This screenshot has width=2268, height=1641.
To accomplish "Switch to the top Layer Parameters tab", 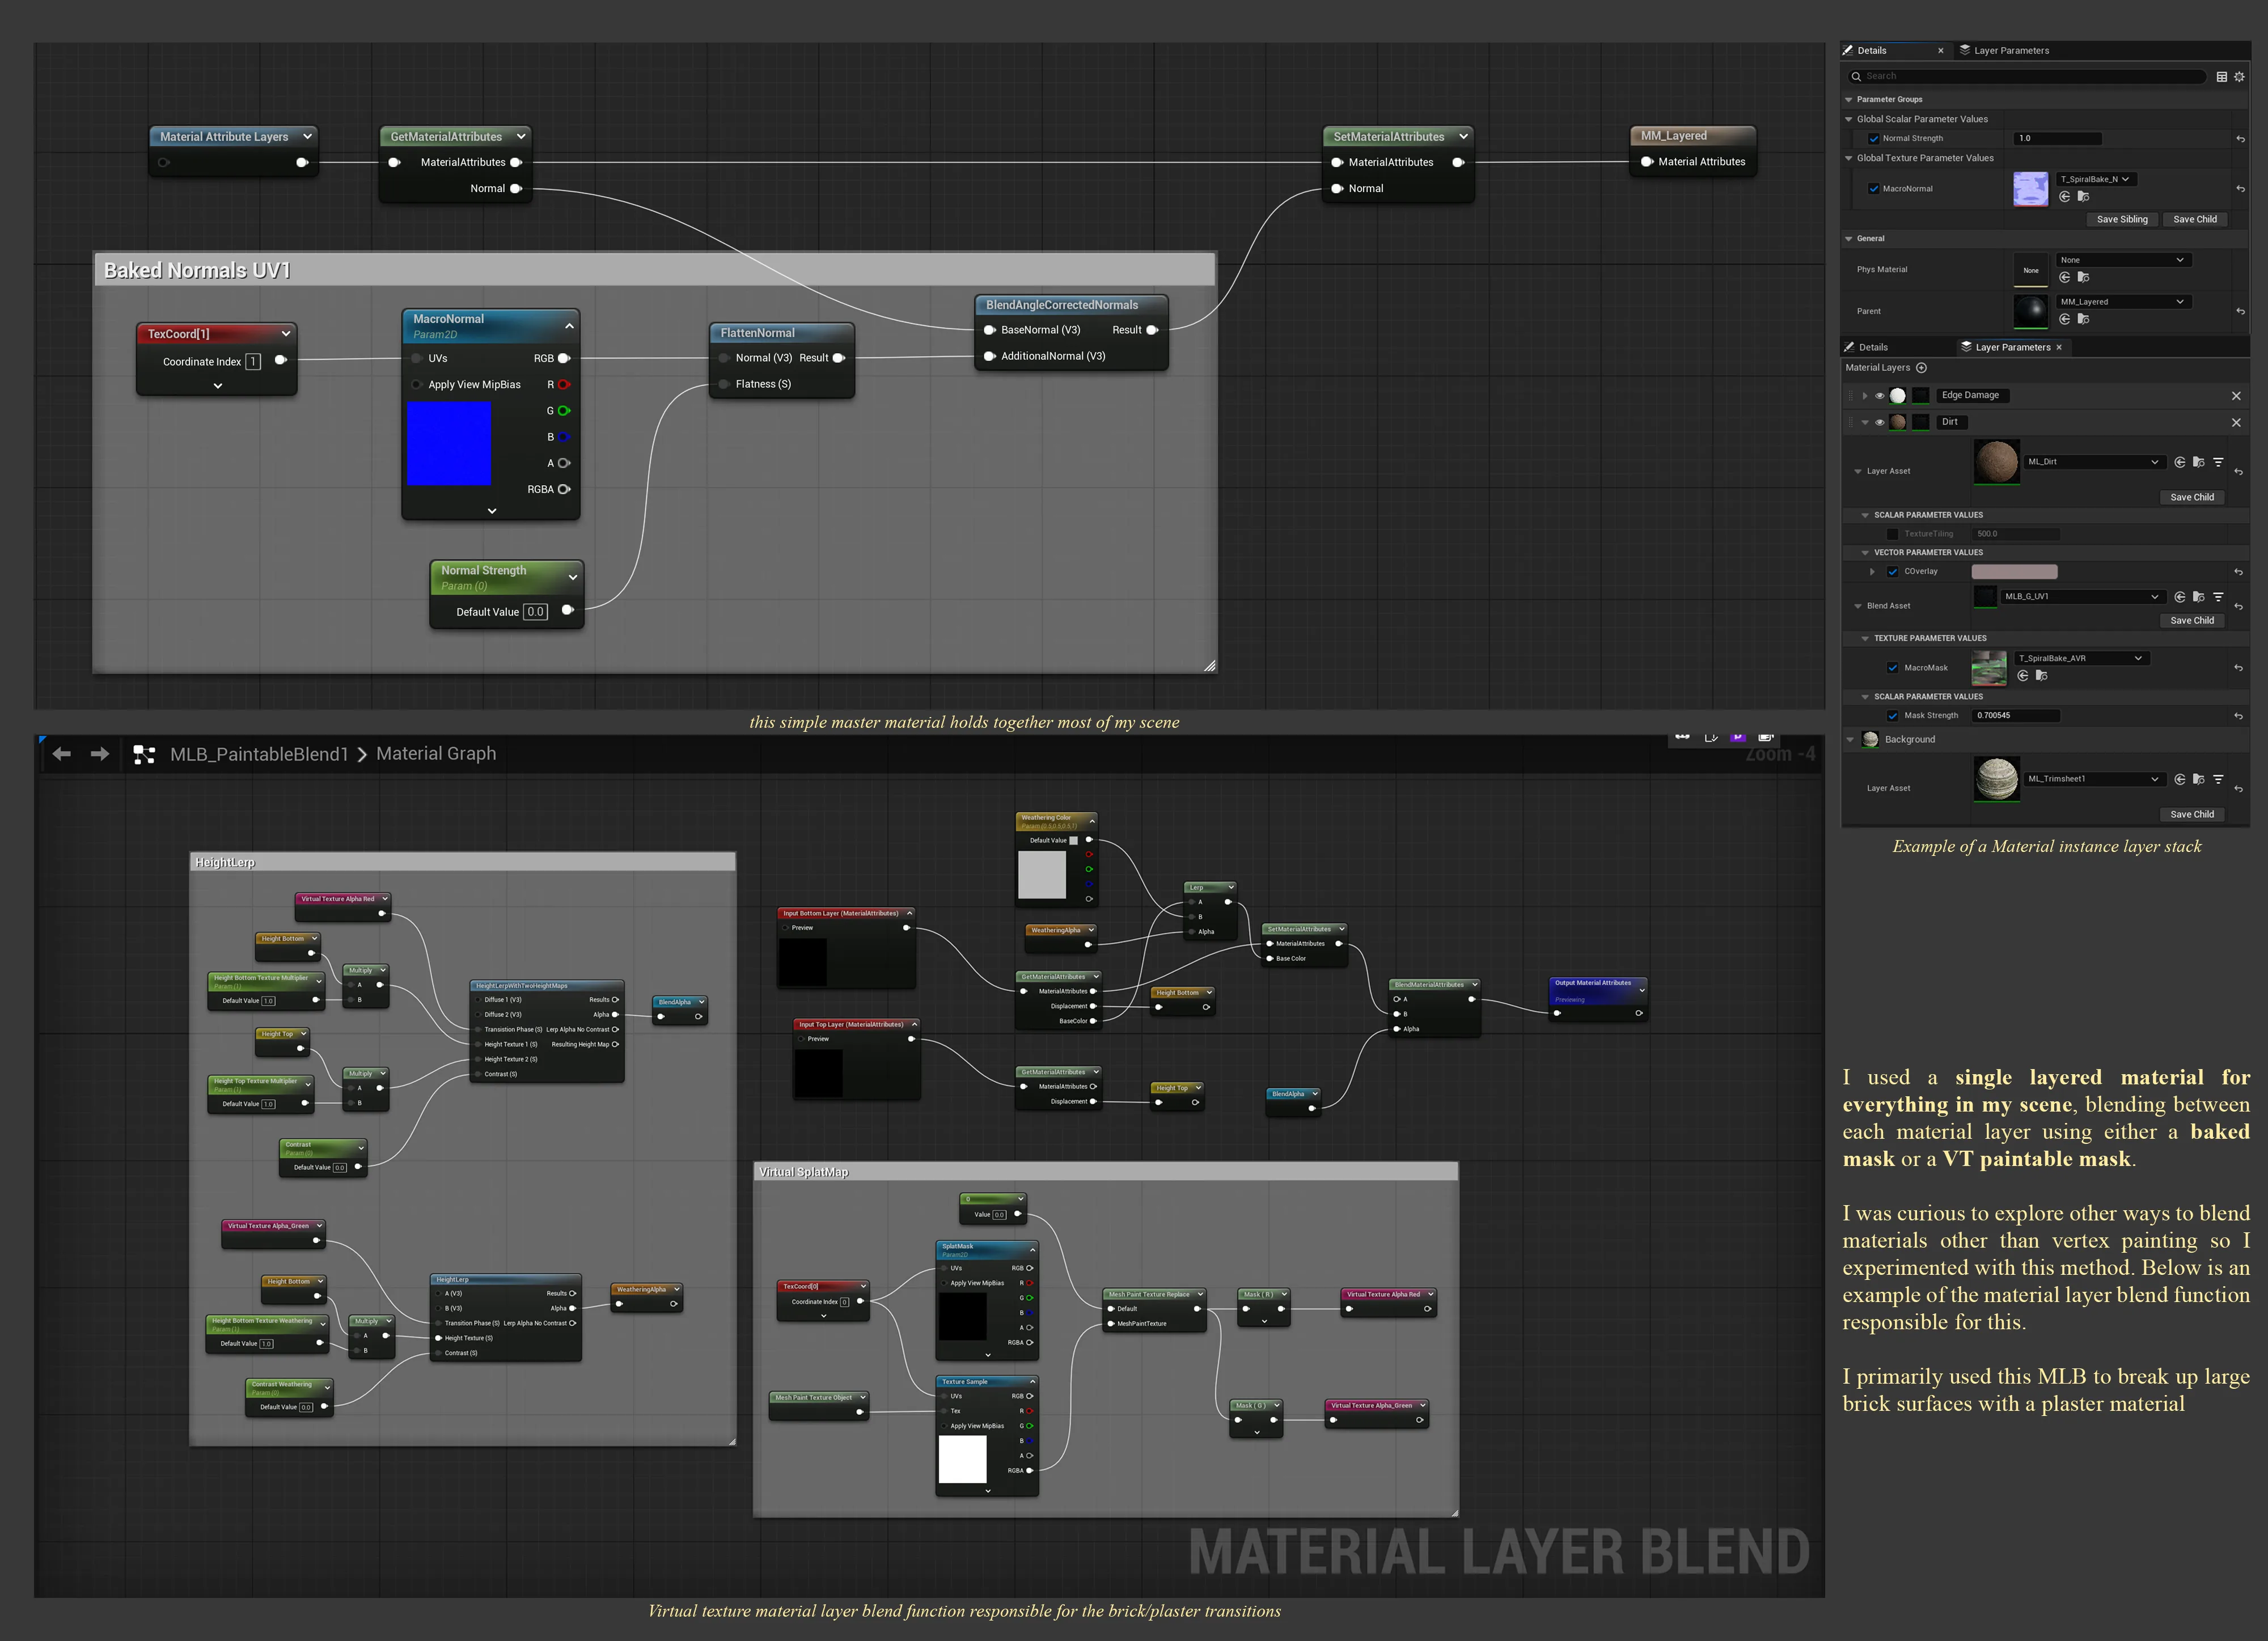I will pyautogui.click(x=2004, y=50).
